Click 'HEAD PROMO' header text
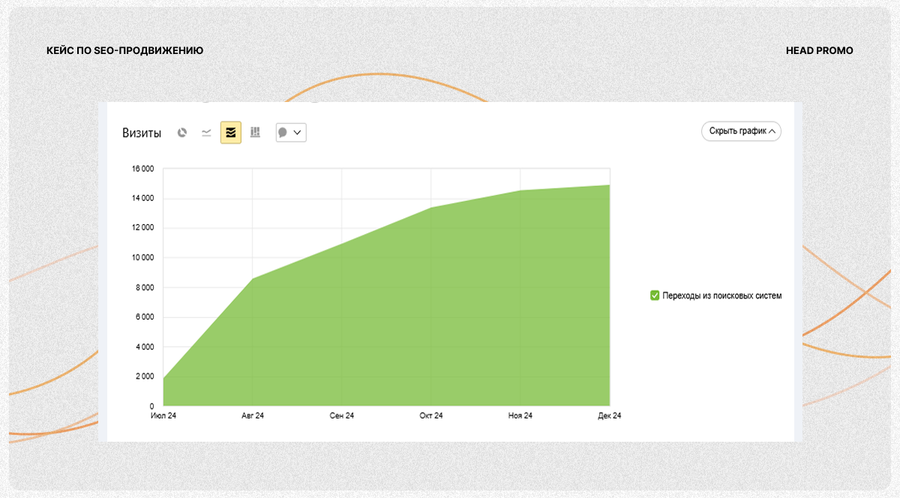This screenshot has height=498, width=900. coord(819,50)
